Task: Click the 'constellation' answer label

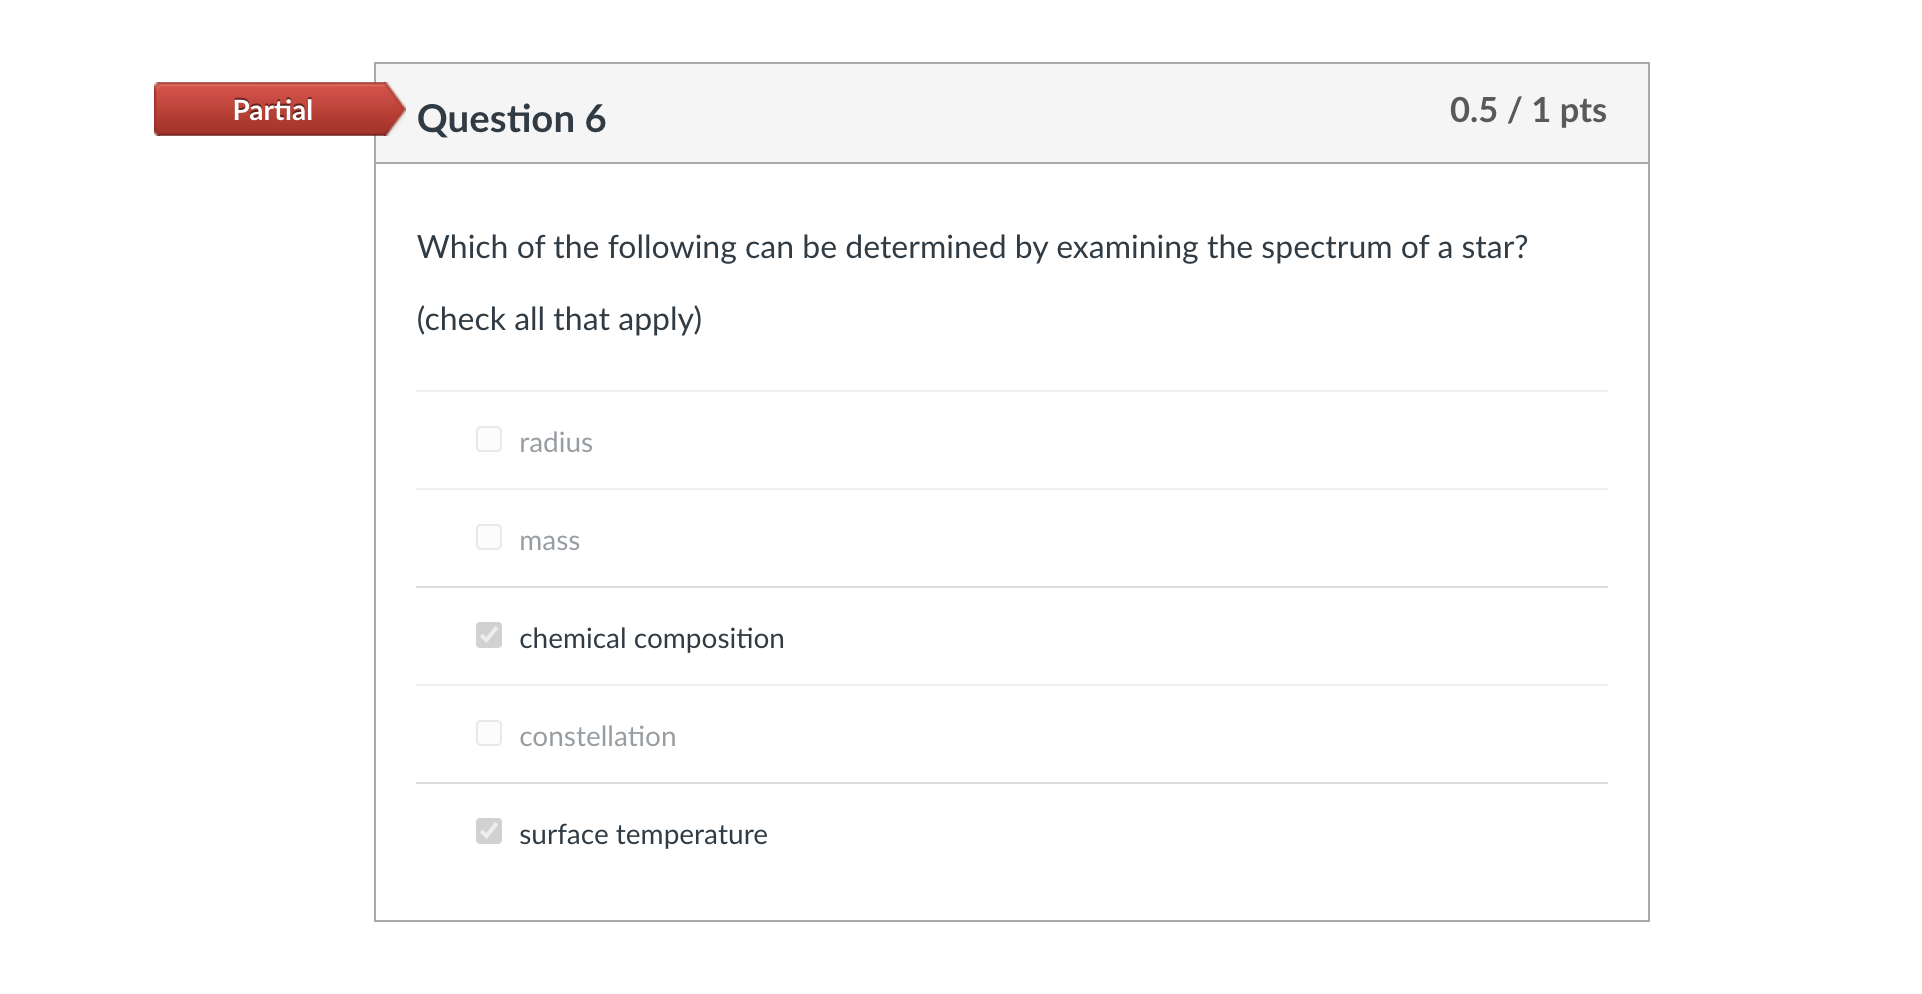Action: coord(597,736)
